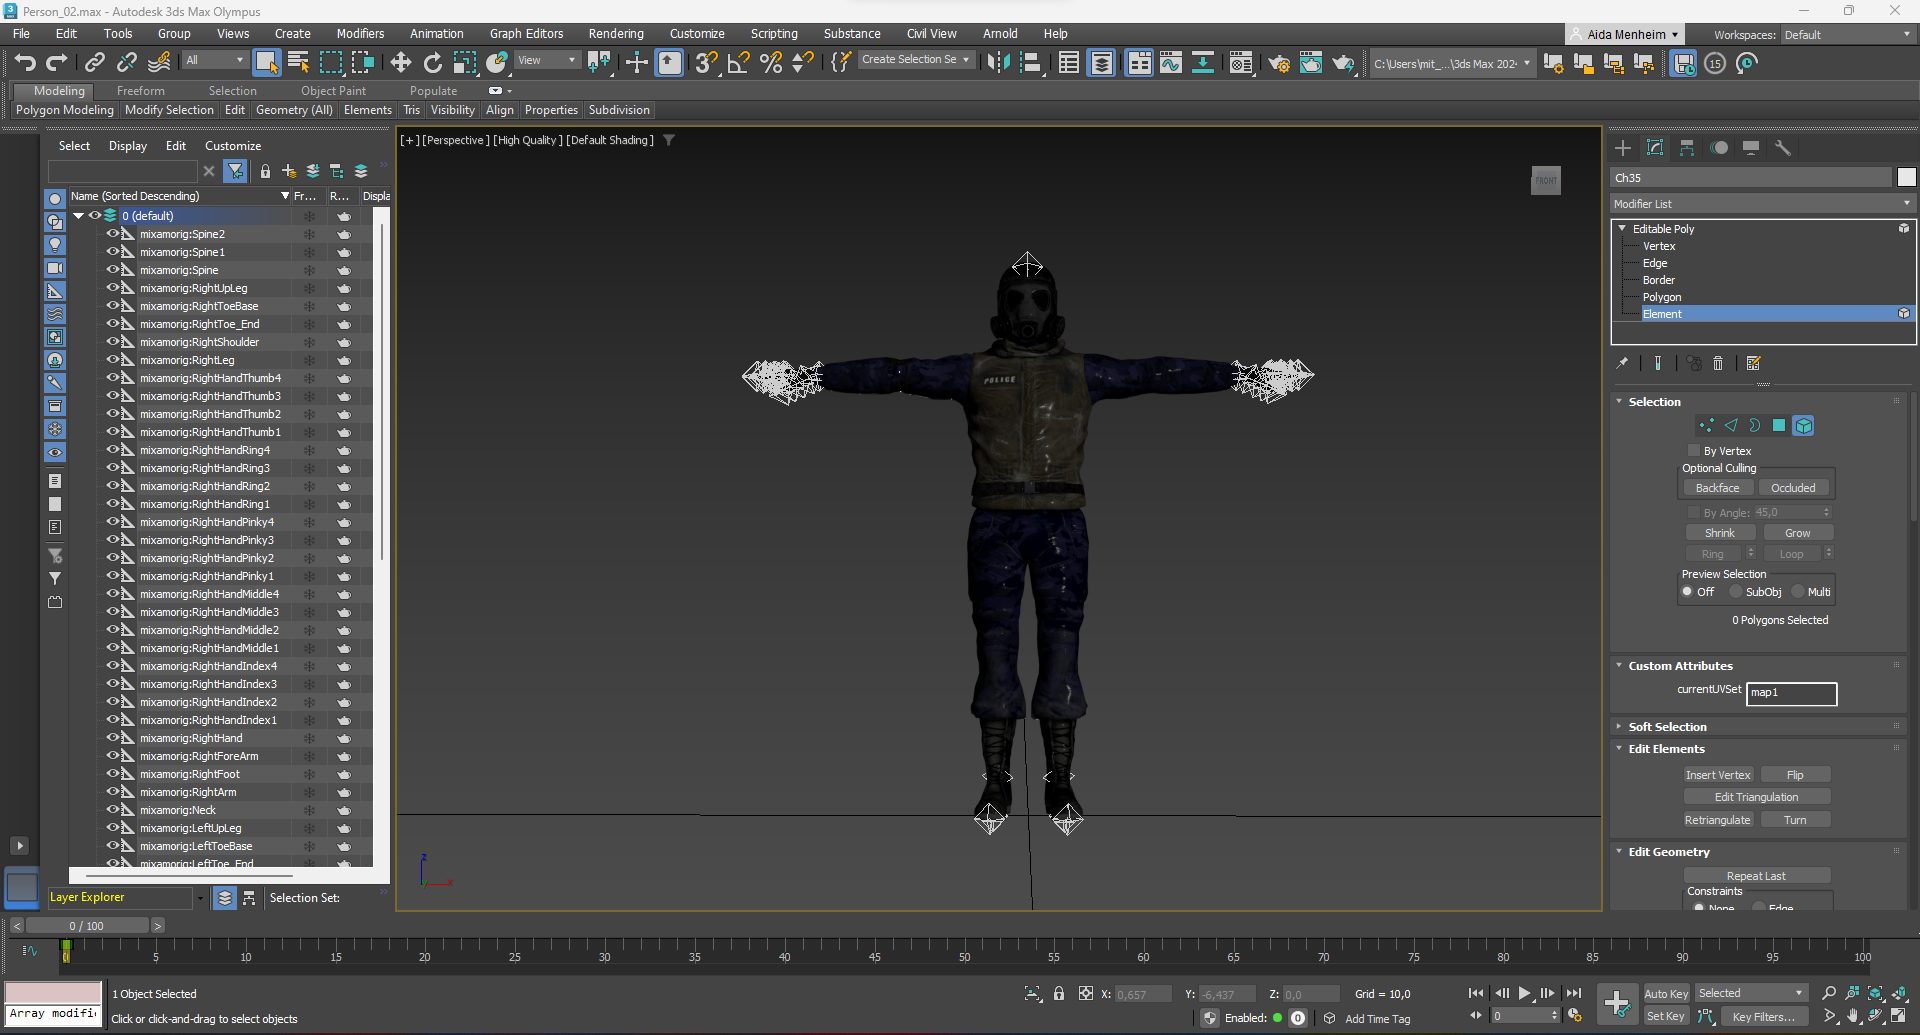Open the Customize menu in Scene Explorer

(233, 146)
